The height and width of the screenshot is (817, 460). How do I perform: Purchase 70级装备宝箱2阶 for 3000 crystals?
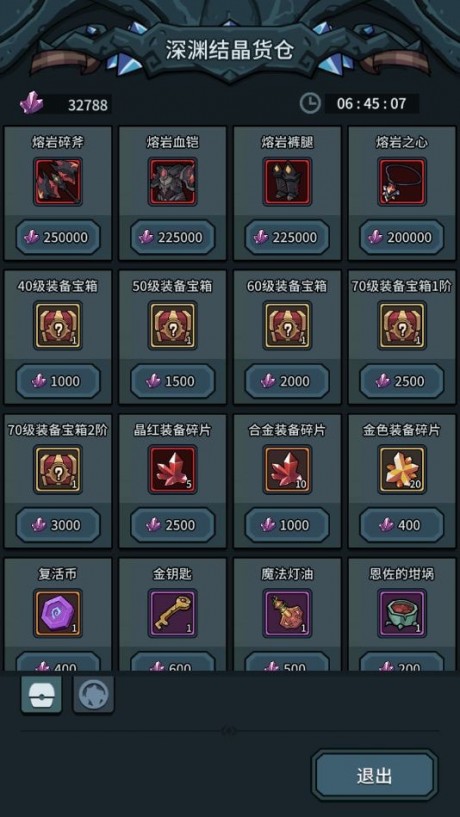(x=58, y=525)
